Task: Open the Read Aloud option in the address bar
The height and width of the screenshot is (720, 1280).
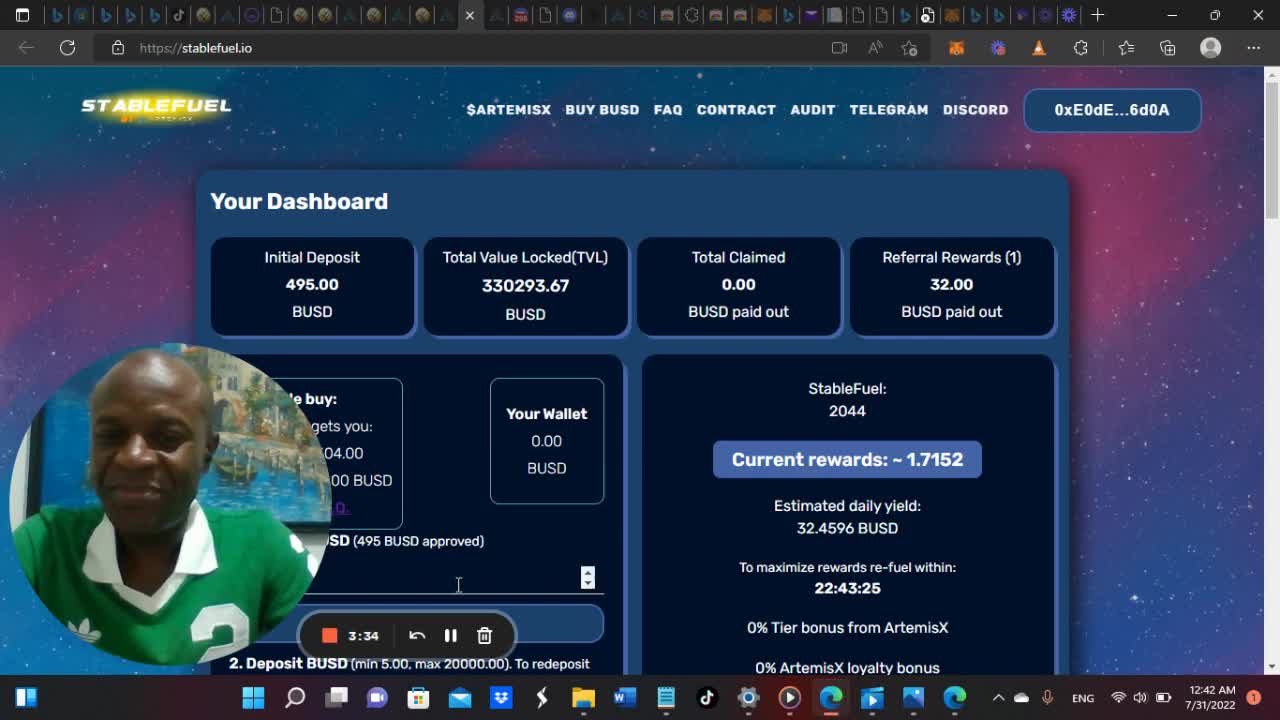Action: (875, 48)
